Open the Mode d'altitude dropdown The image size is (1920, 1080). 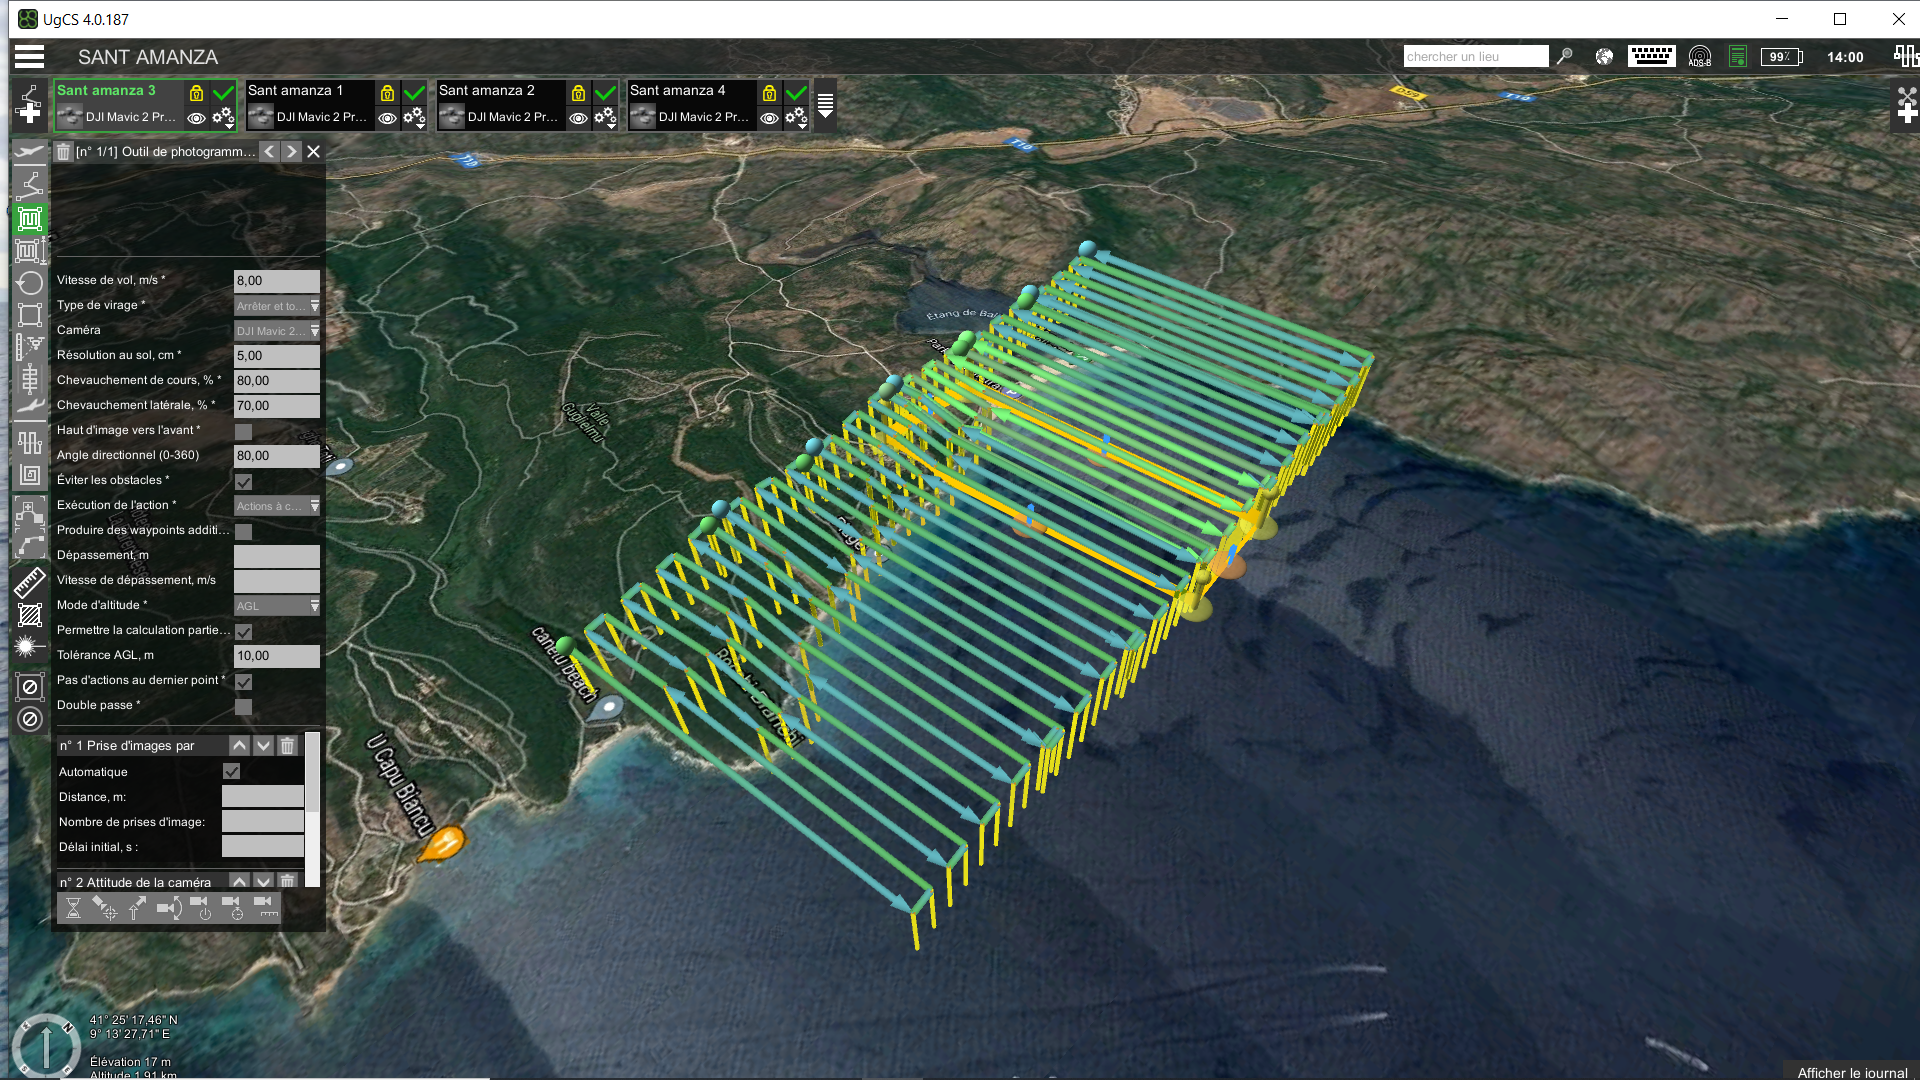point(277,606)
